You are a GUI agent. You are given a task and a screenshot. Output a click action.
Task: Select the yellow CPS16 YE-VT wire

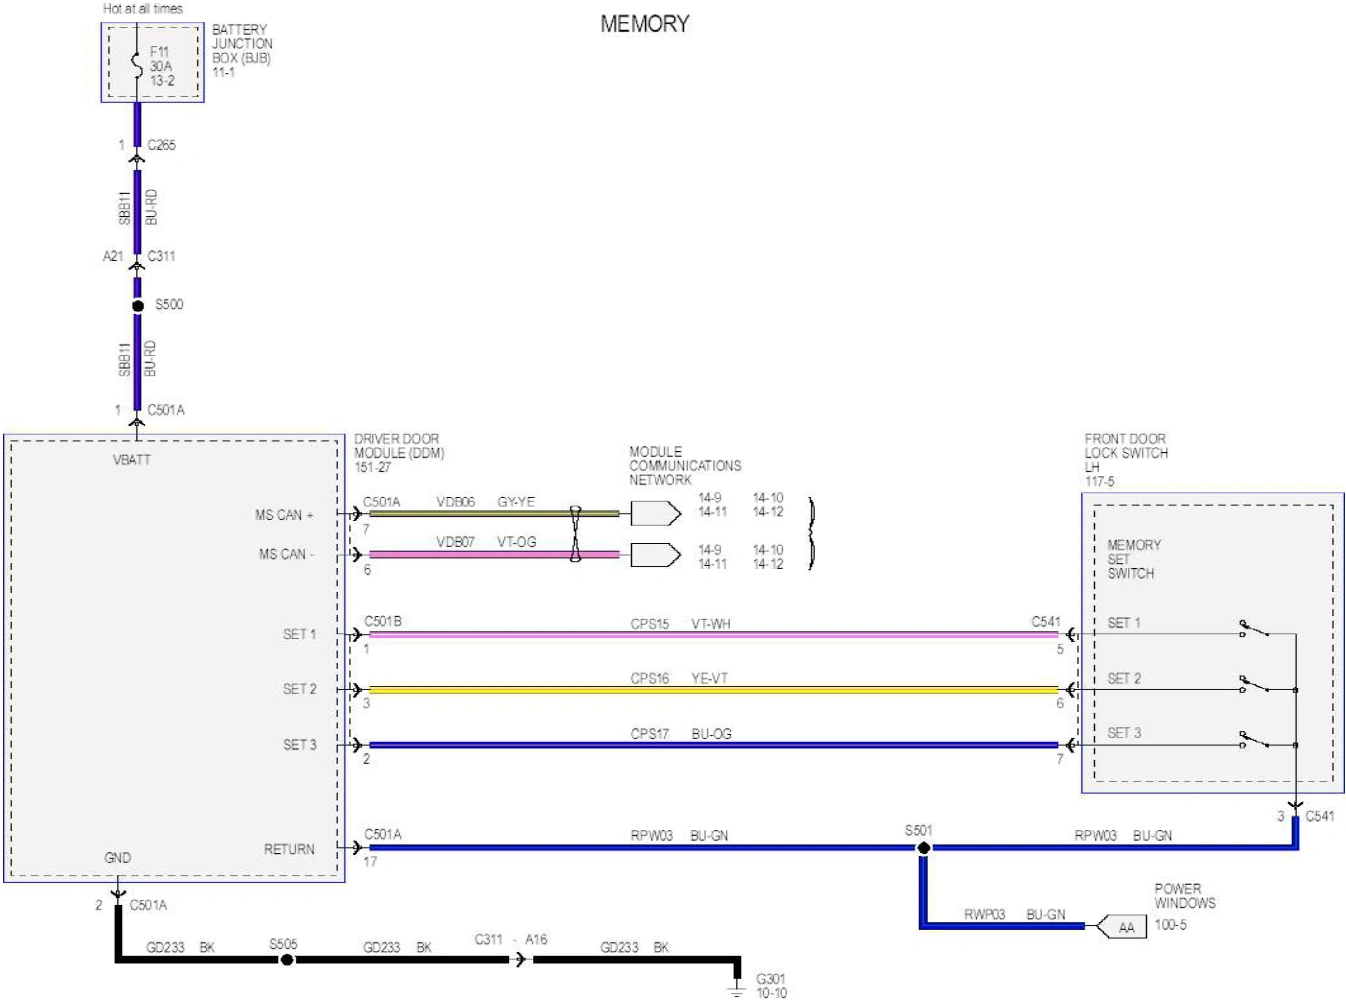pyautogui.click(x=713, y=690)
